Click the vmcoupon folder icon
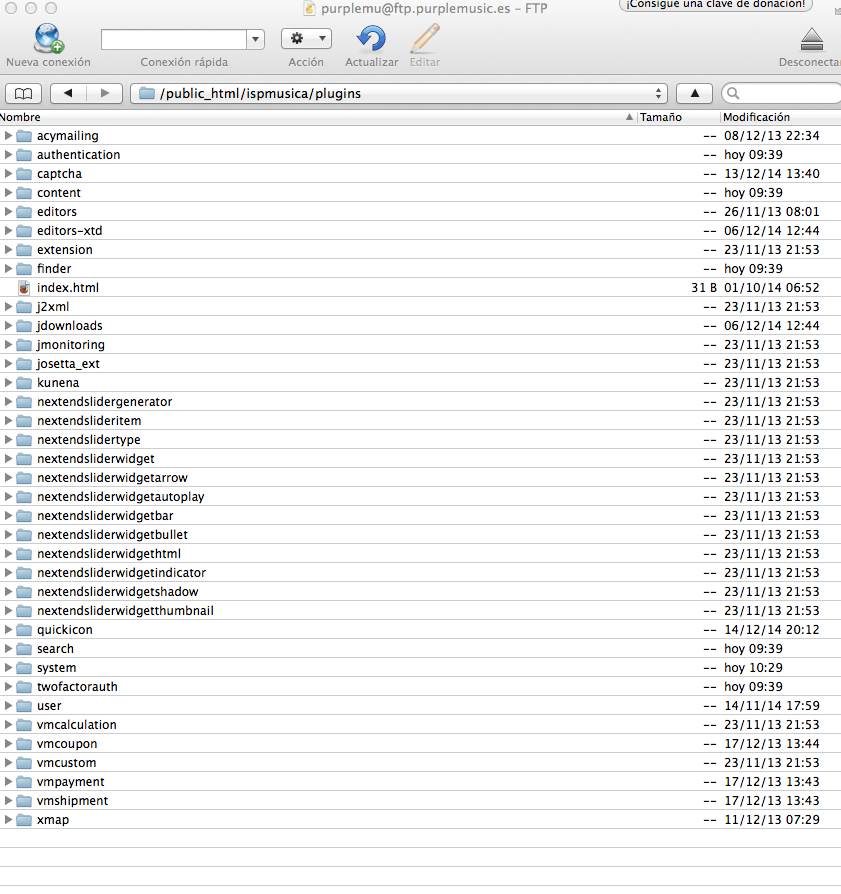The width and height of the screenshot is (841, 894). click(24, 743)
